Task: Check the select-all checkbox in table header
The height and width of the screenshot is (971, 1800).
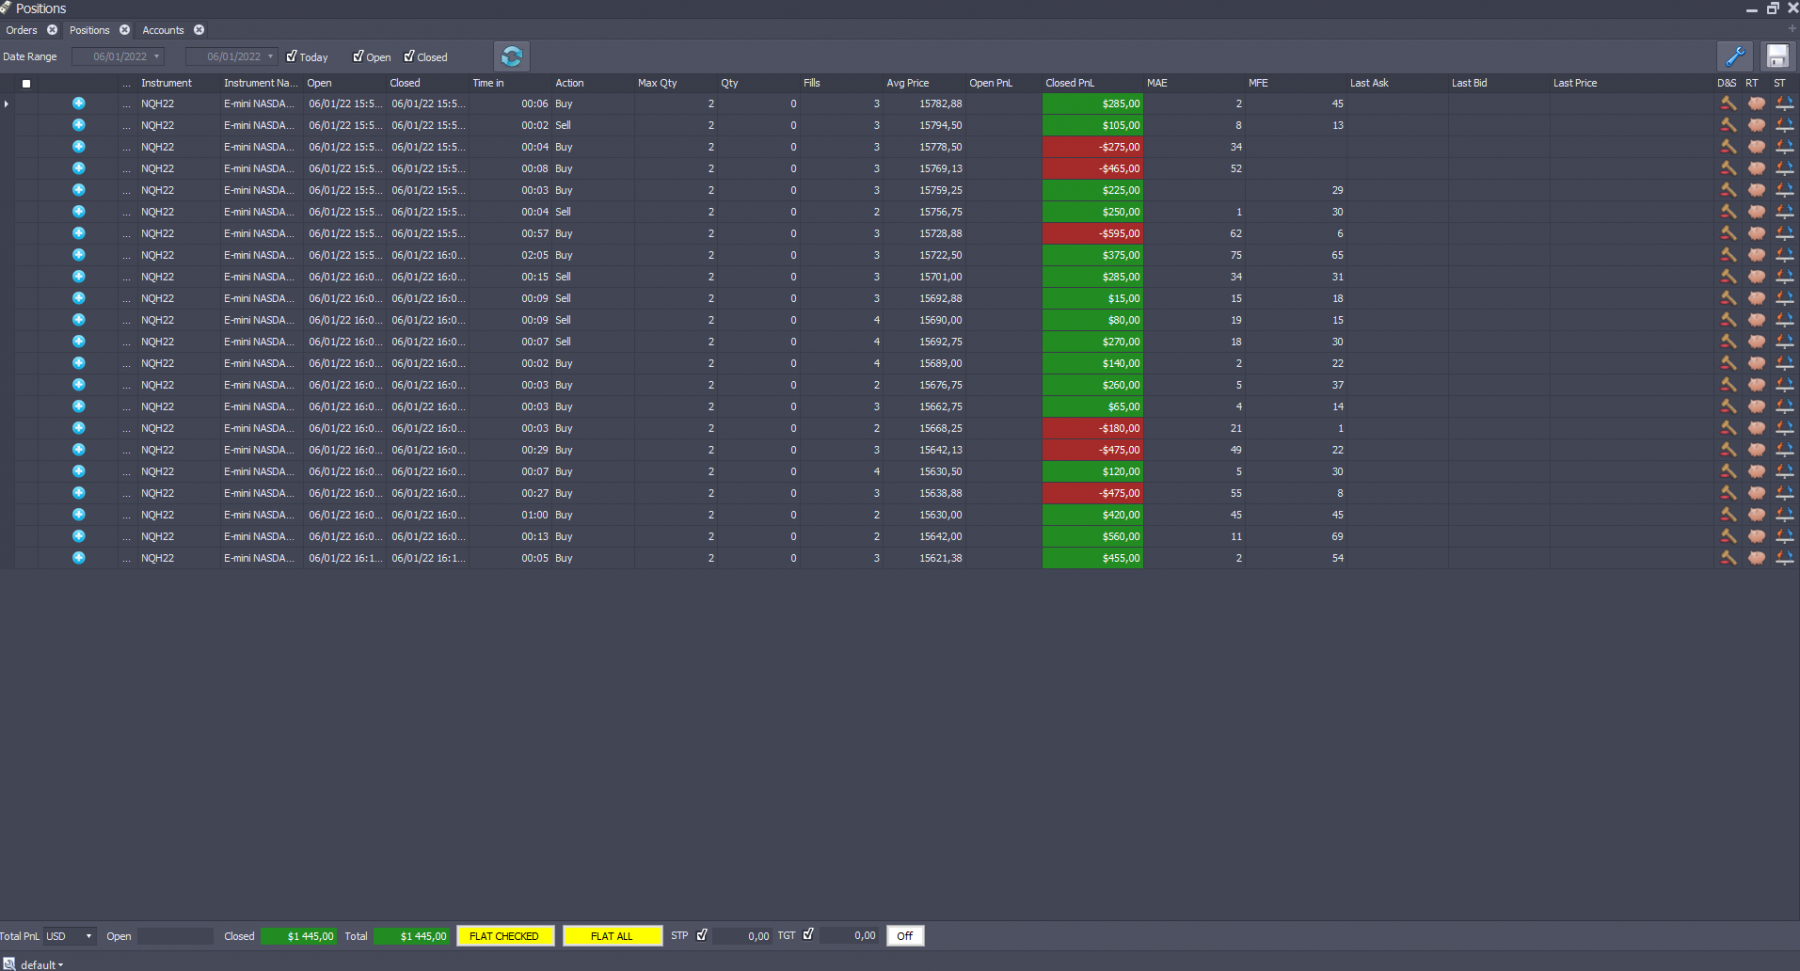Action: [26, 84]
